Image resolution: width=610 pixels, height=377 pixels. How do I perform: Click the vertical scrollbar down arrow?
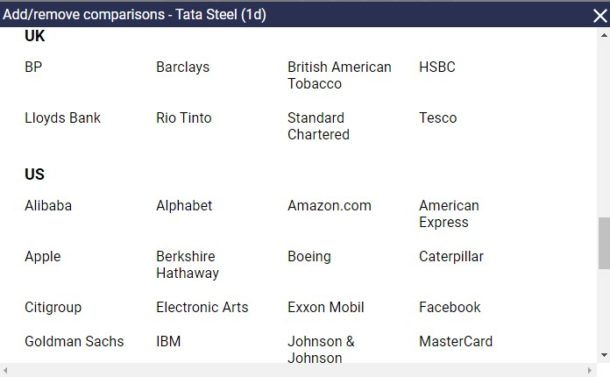604,355
